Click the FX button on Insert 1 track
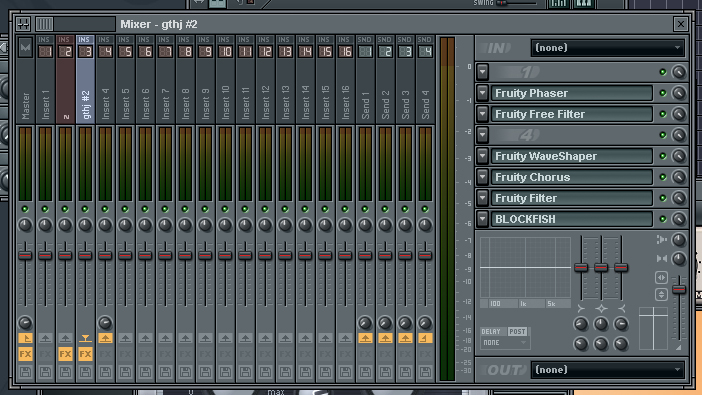The height and width of the screenshot is (395, 702). click(45, 355)
